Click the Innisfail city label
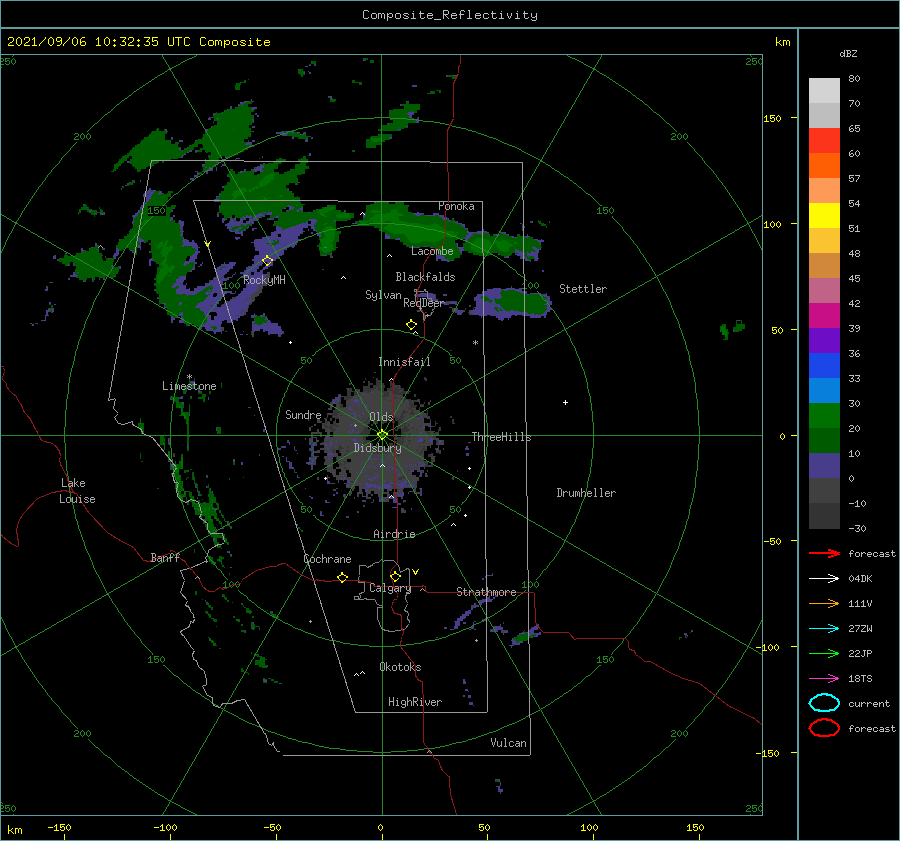The image size is (900, 841). click(x=404, y=362)
